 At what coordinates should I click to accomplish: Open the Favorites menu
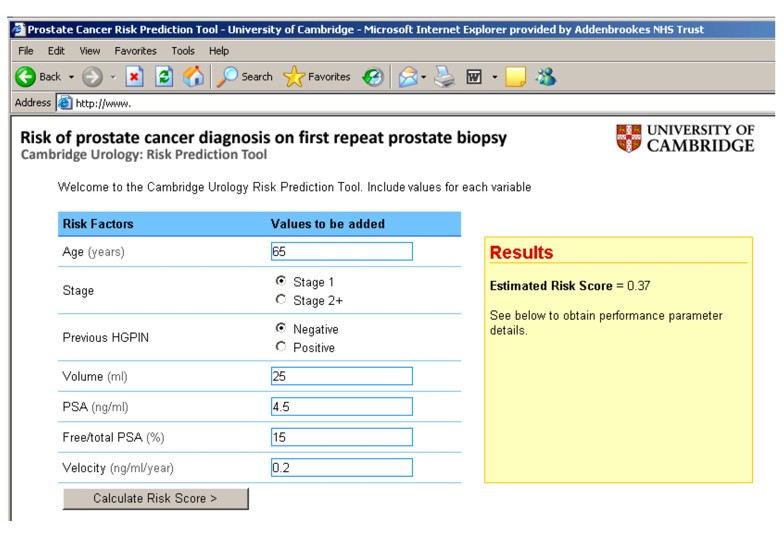tap(136, 51)
